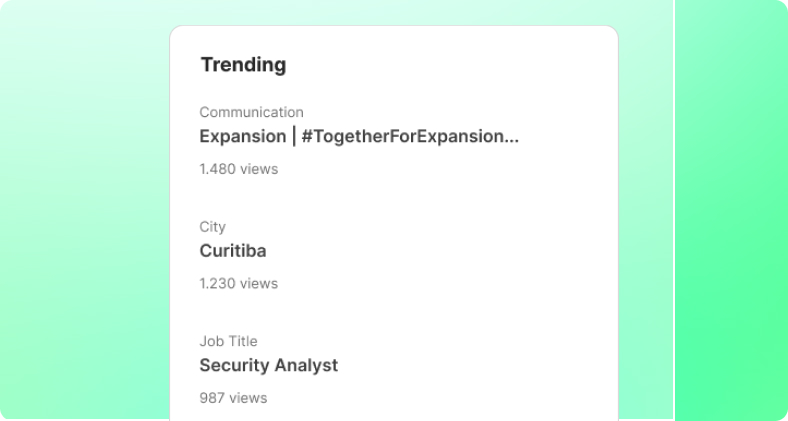Click the 987 views count

click(233, 398)
